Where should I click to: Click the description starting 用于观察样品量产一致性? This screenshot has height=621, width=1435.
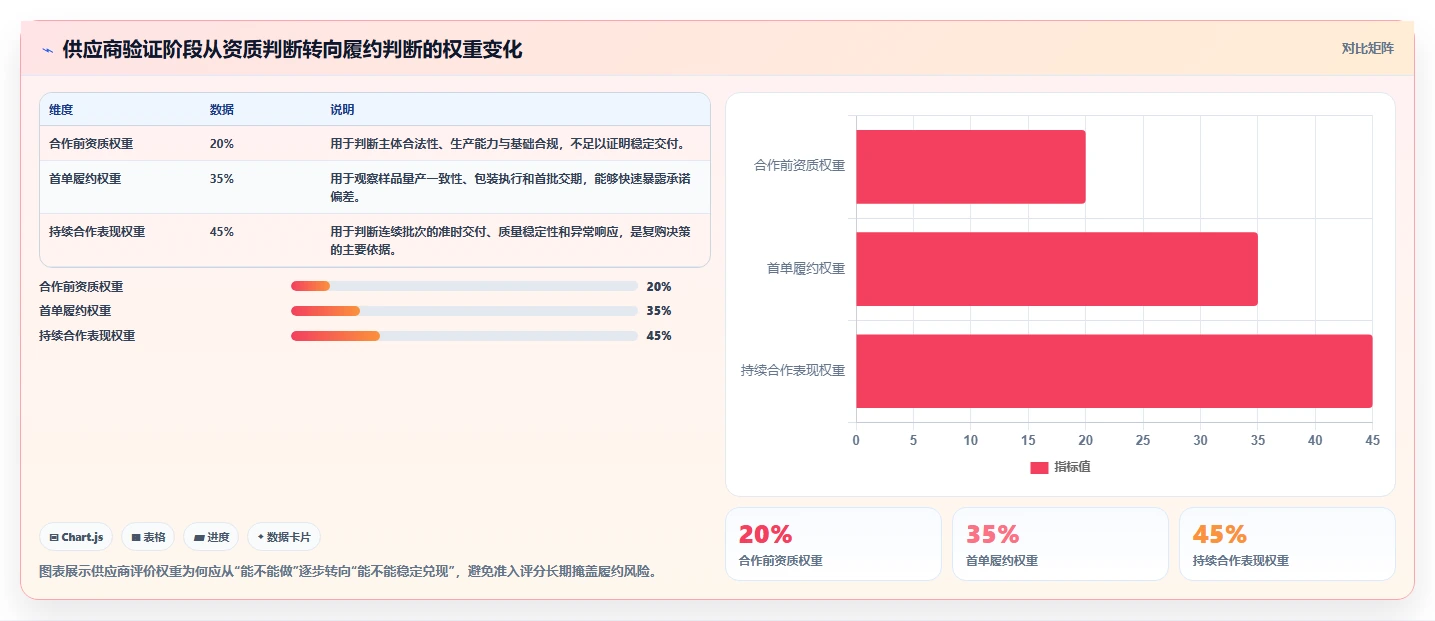510,188
